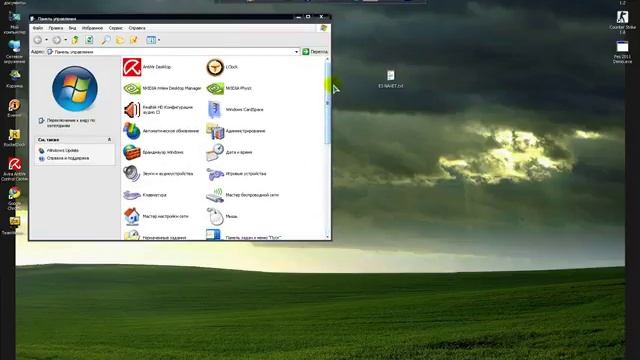This screenshot has width=640, height=360.
Task: Open the Избранное menu
Action: (92, 28)
